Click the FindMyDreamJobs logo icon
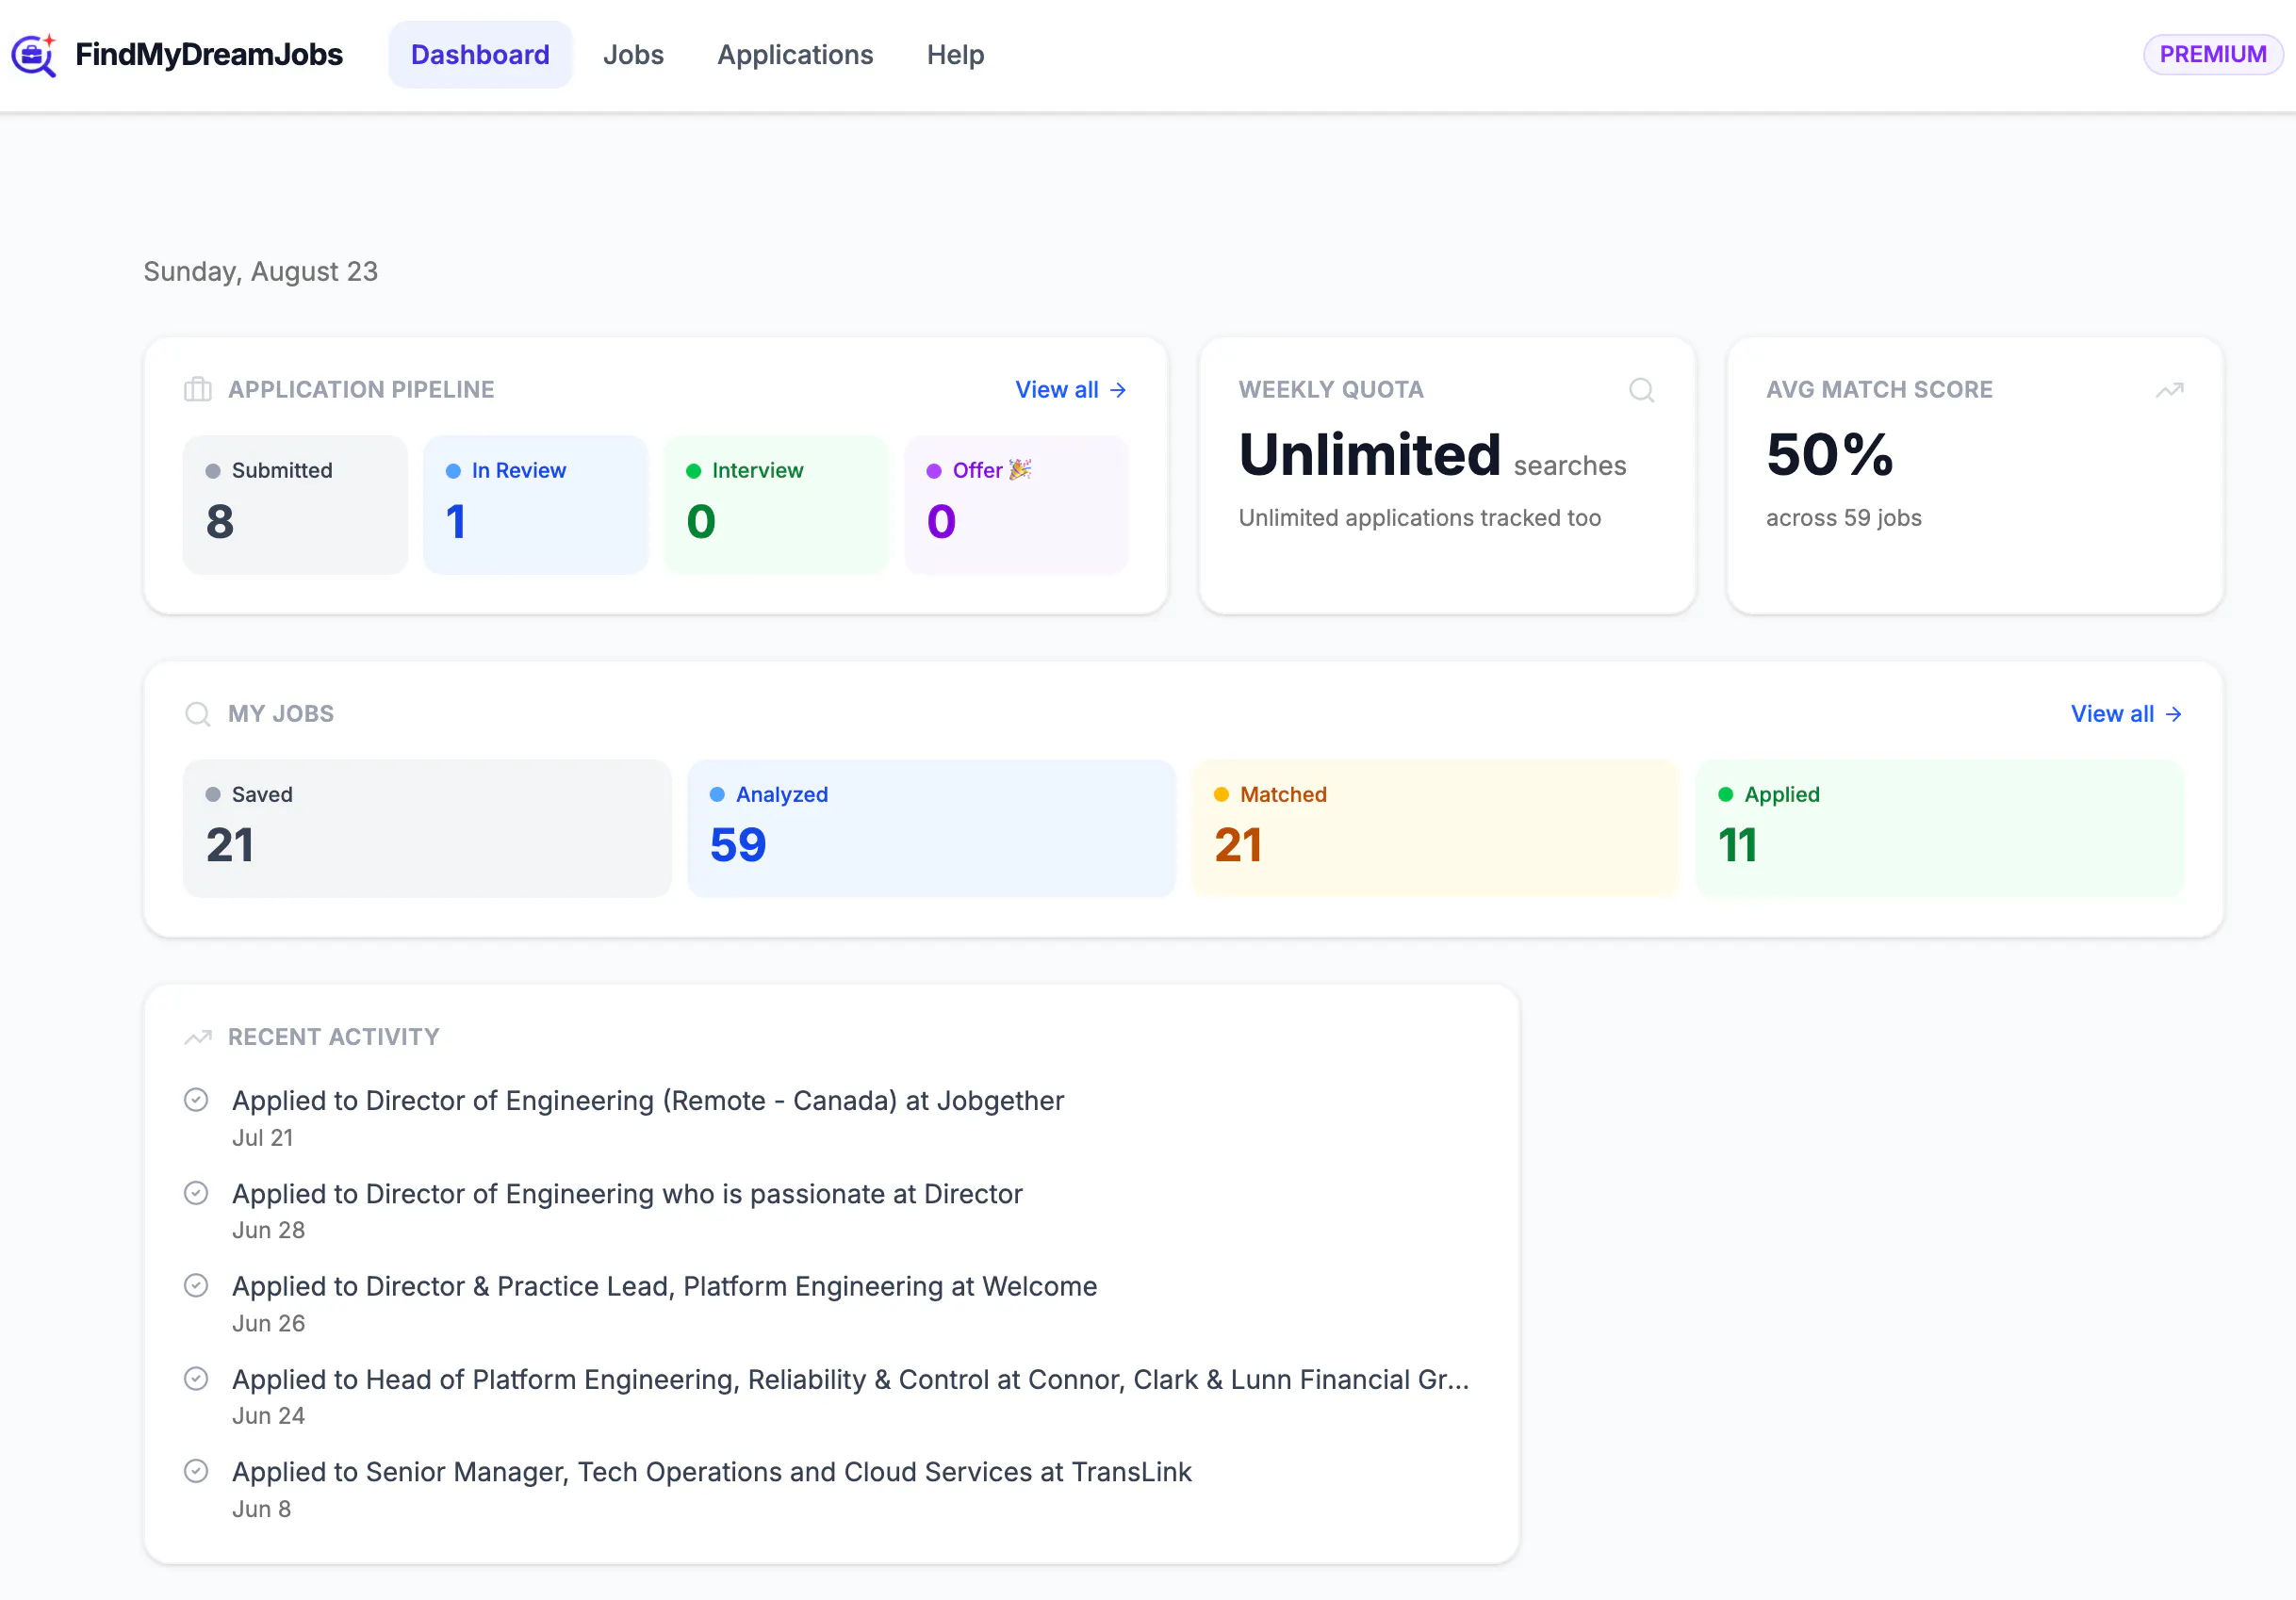The image size is (2296, 1600). coord(34,55)
